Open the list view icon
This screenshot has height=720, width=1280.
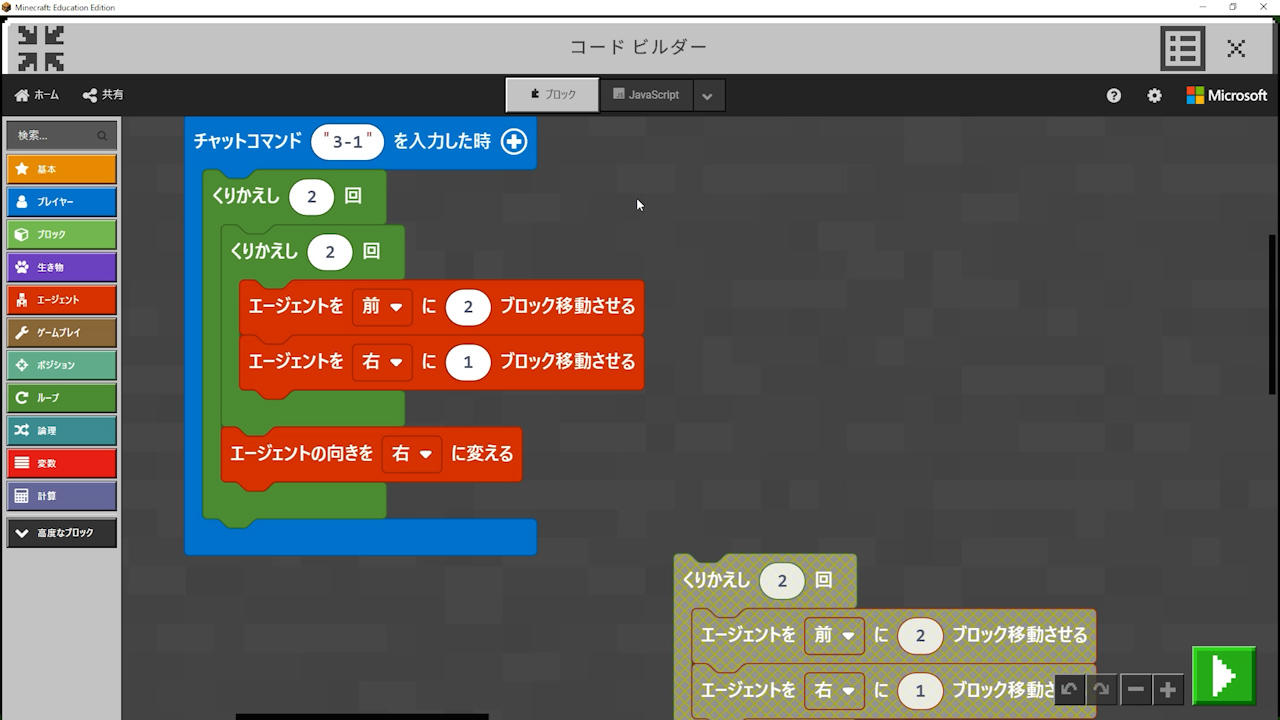coord(1182,48)
